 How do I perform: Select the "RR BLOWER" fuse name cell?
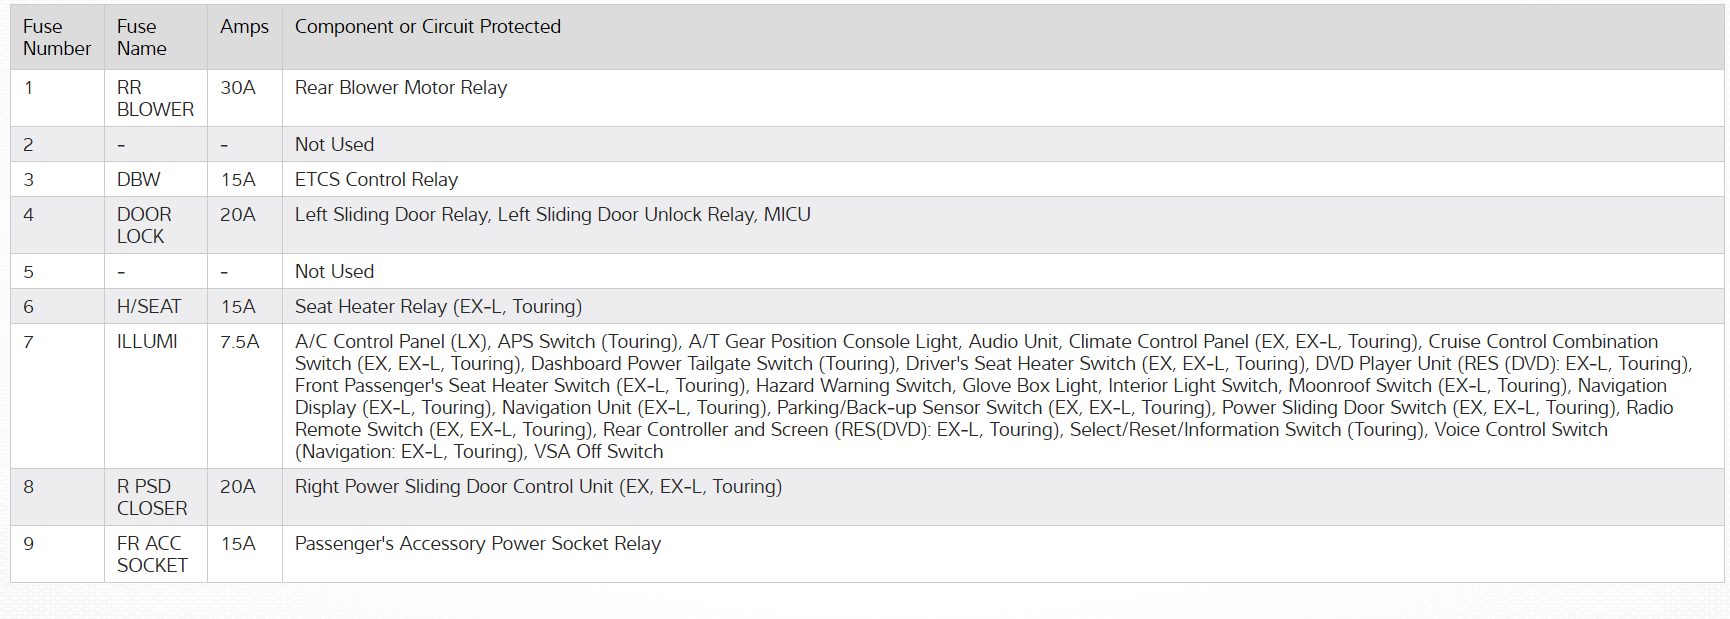coord(154,98)
